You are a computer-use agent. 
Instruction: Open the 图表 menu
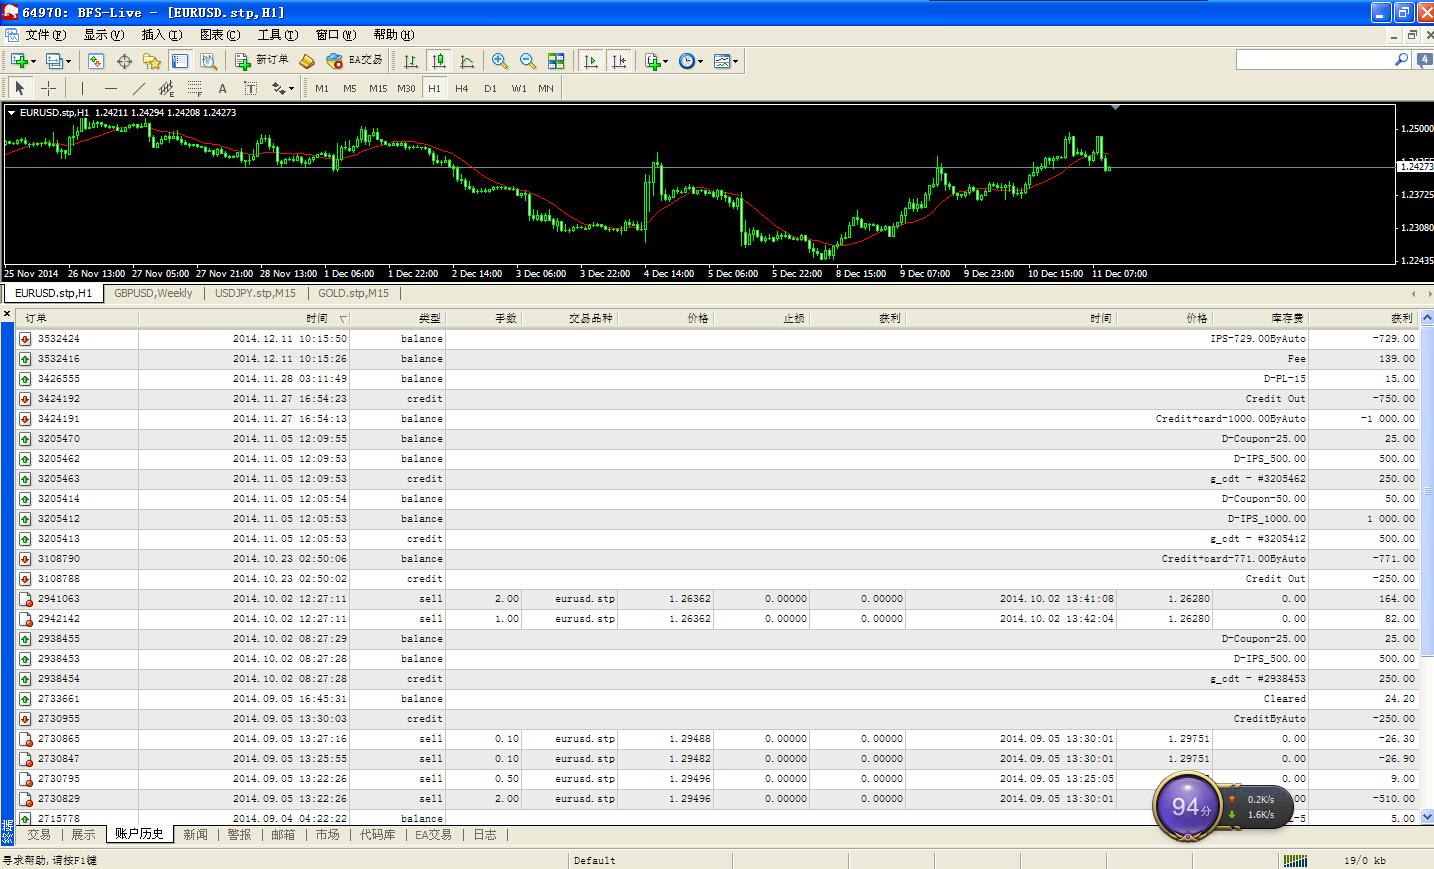click(x=220, y=35)
